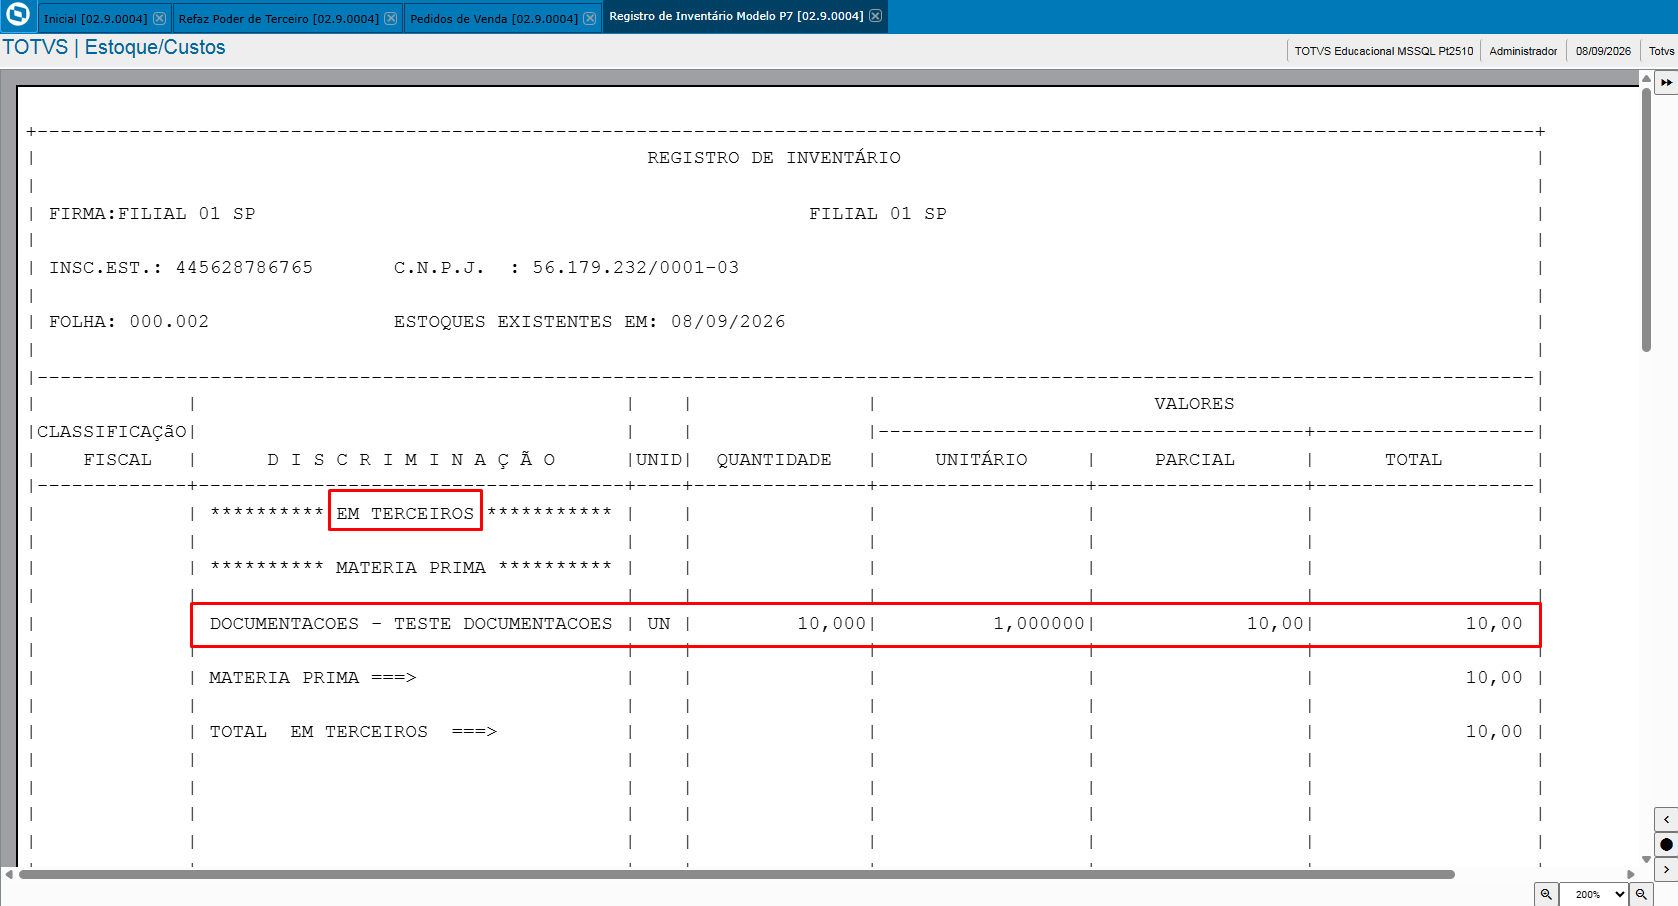Screen dimensions: 1678x906
Task: Open the 200% zoom level dropdown
Action: pyautogui.click(x=1594, y=894)
